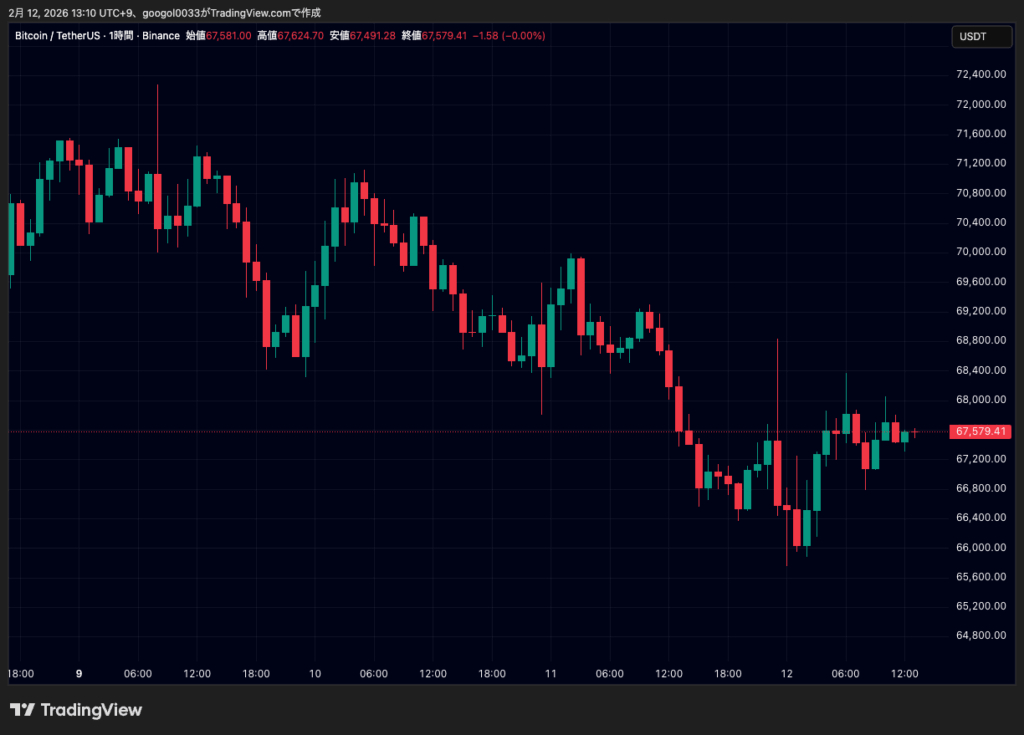Click the date marker 11 on time axis
Viewport: 1024px width, 735px height.
pyautogui.click(x=550, y=674)
